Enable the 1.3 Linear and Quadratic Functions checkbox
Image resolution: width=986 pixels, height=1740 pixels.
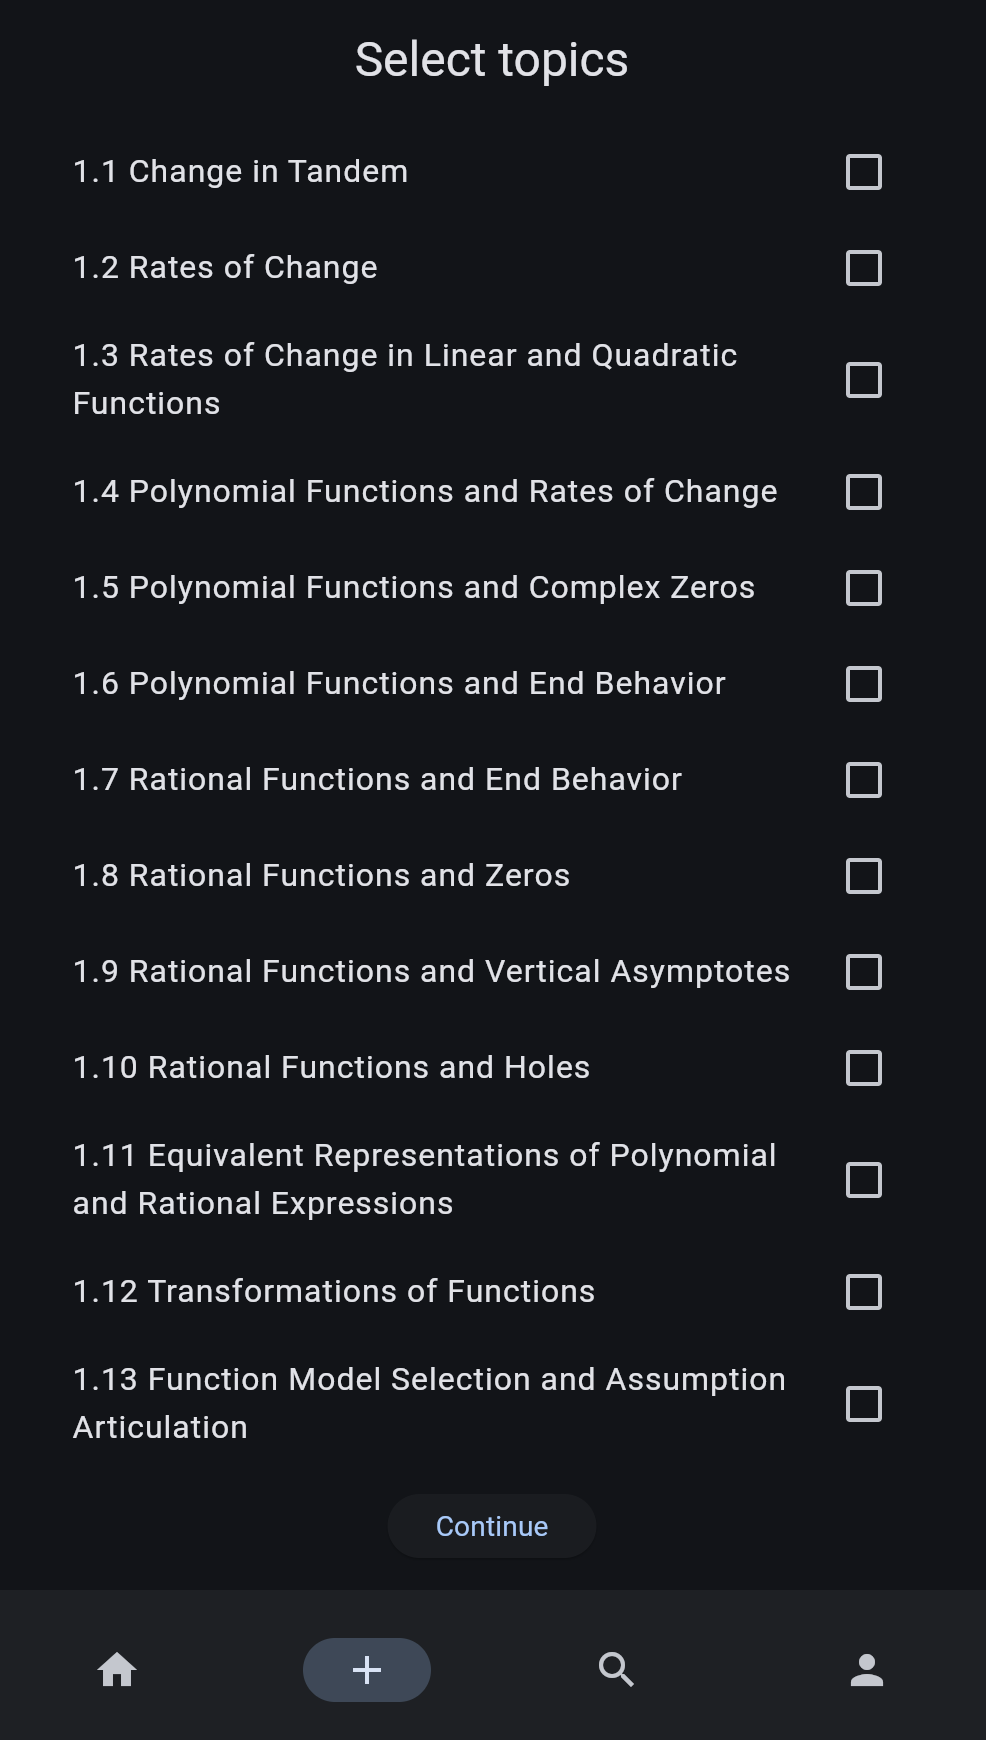pos(863,379)
